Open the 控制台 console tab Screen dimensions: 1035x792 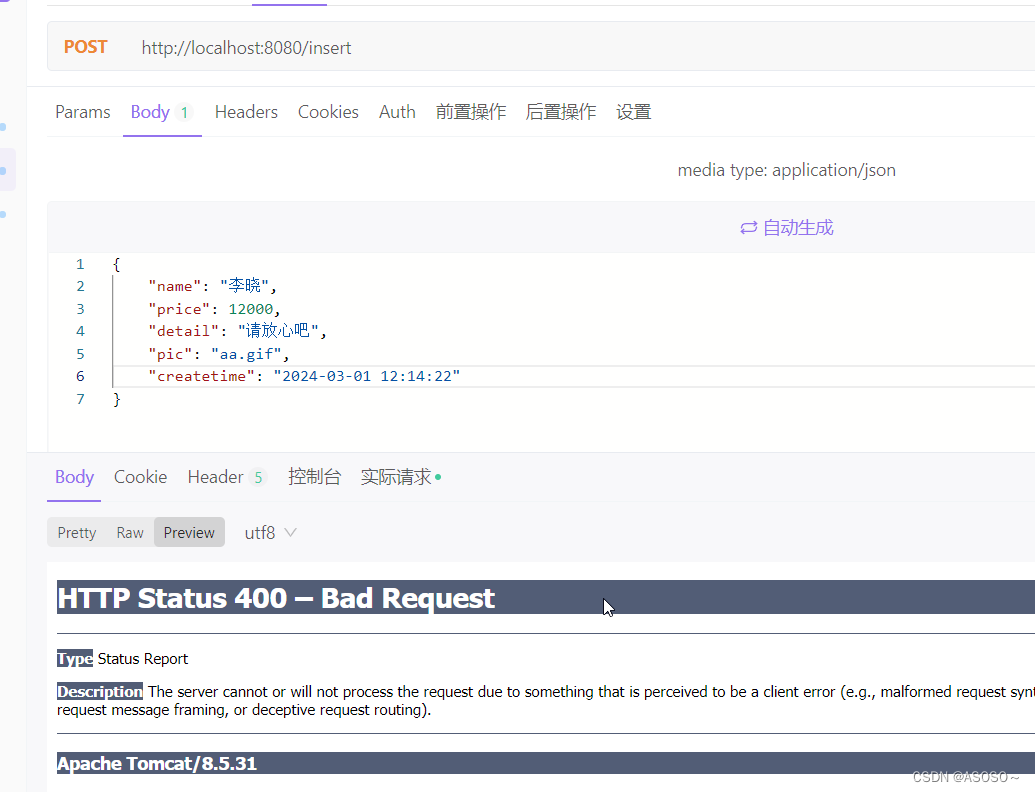coord(315,477)
